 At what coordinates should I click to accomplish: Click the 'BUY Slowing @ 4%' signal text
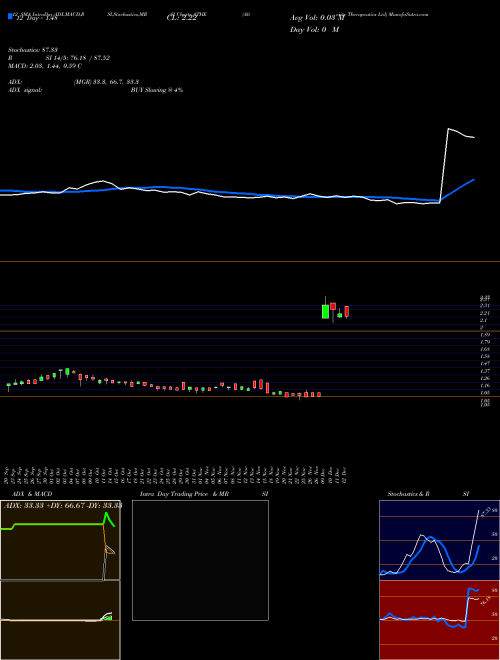point(157,90)
